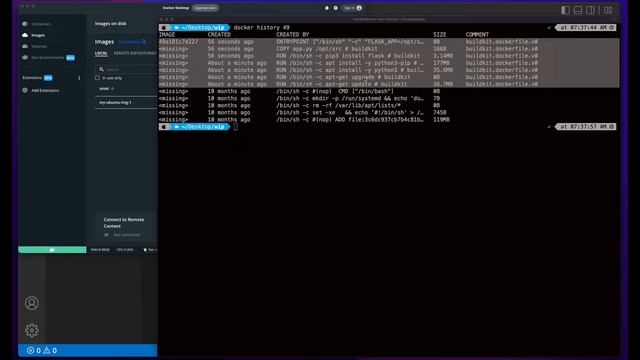Image resolution: width=640 pixels, height=360 pixels.
Task: Click the COMMENT column header
Action: click(477, 35)
